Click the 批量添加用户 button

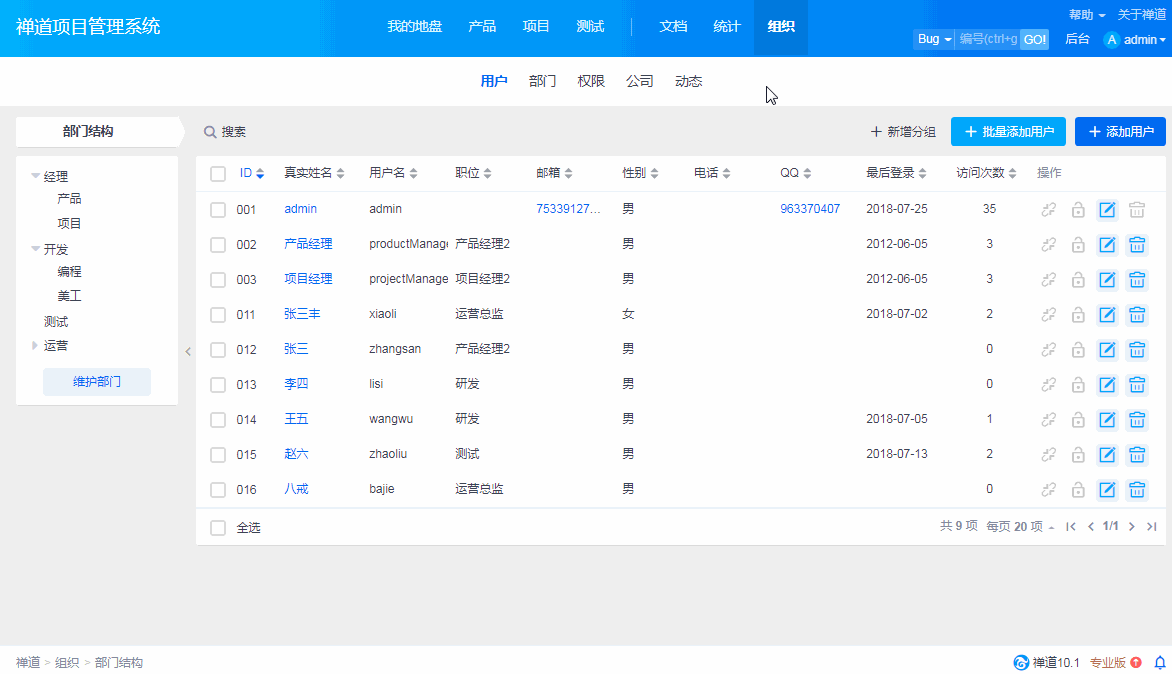[x=1008, y=132]
